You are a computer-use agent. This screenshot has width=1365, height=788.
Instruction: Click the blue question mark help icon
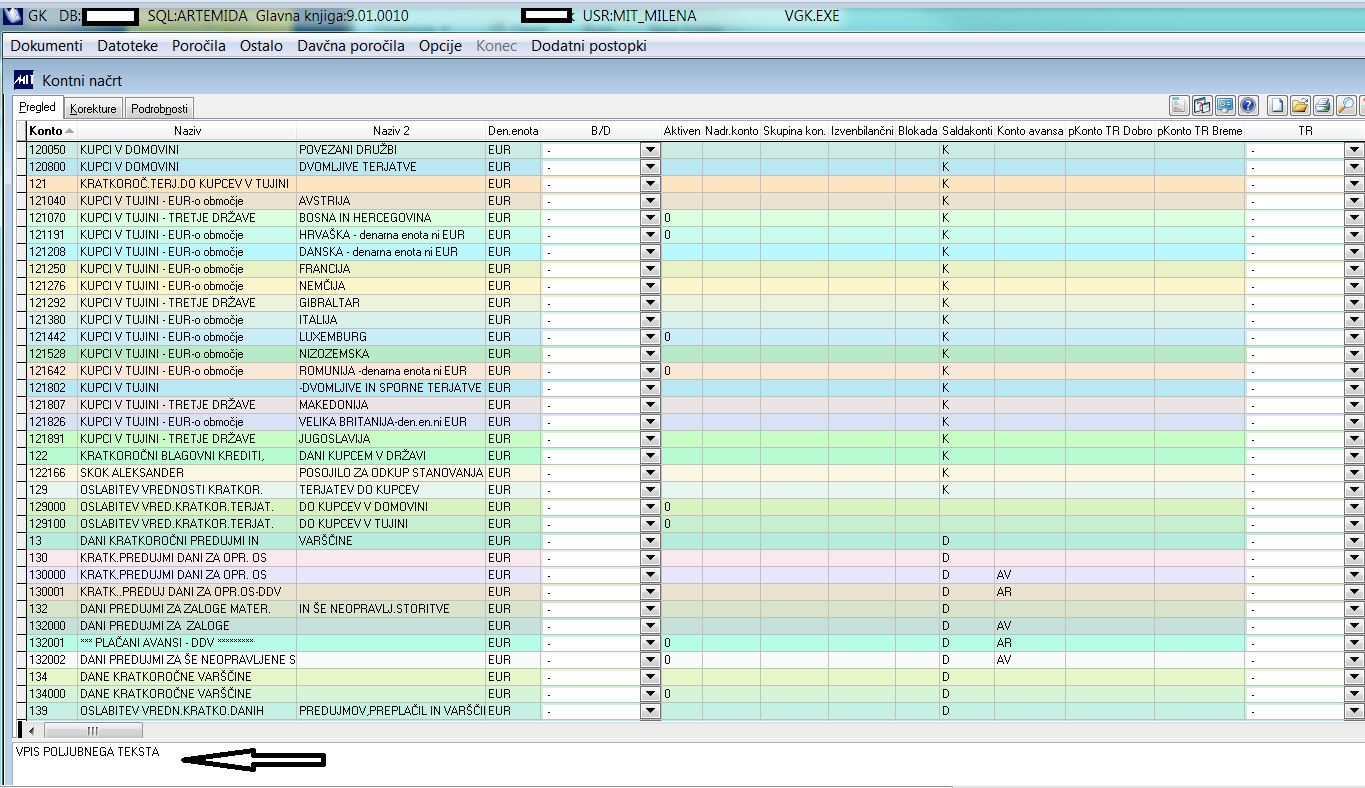click(x=1248, y=106)
